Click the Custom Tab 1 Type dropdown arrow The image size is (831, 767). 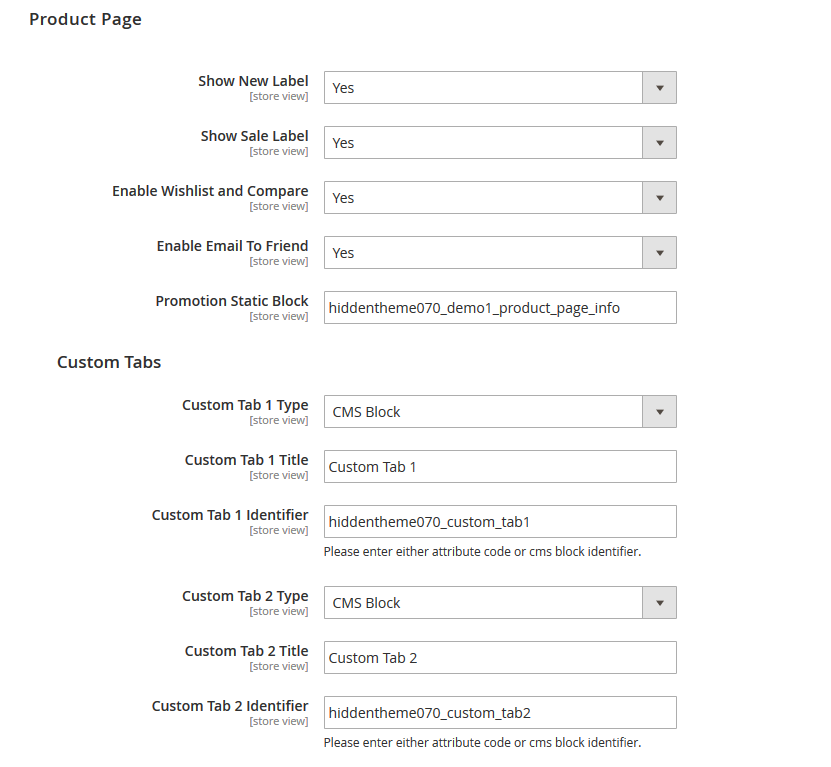(x=660, y=411)
